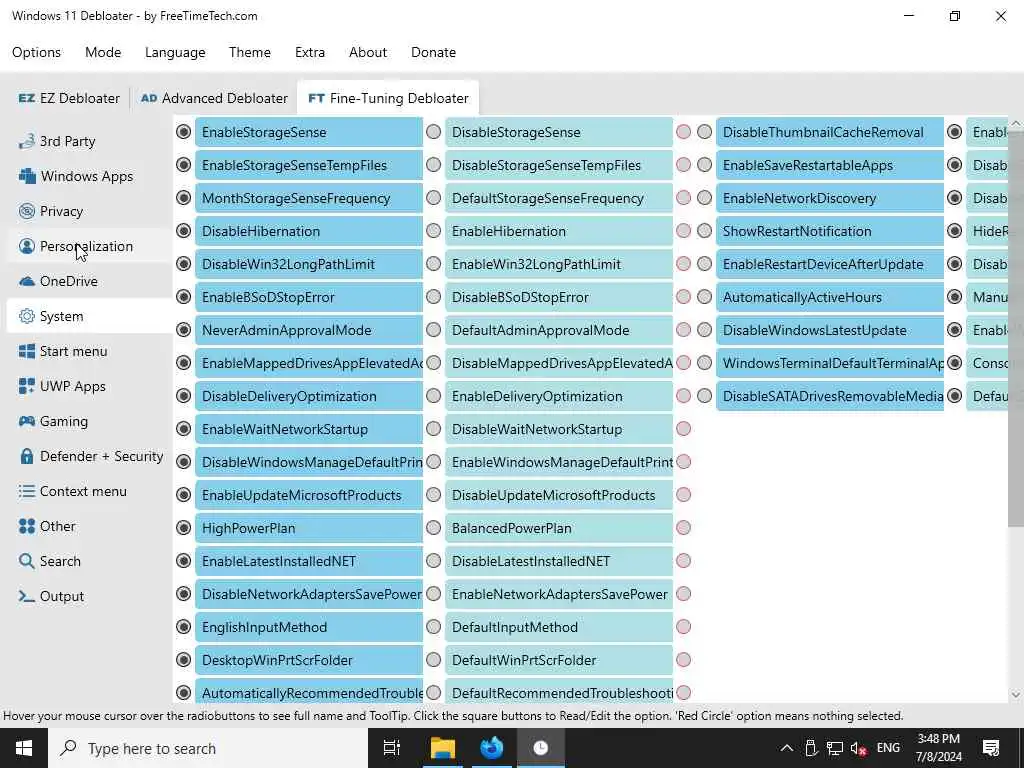Open the EnableWin32LongPathLimit option button
Viewport: 1024px width, 768px height.
pos(559,264)
